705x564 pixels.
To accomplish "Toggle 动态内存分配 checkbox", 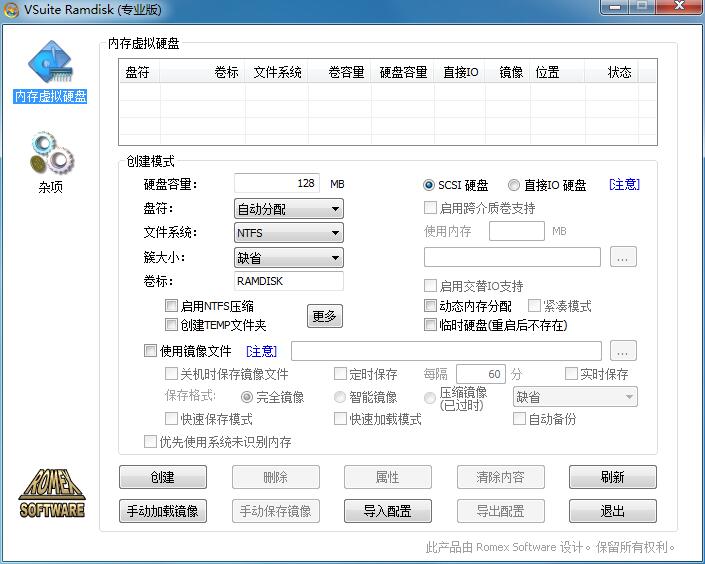I will (x=431, y=306).
